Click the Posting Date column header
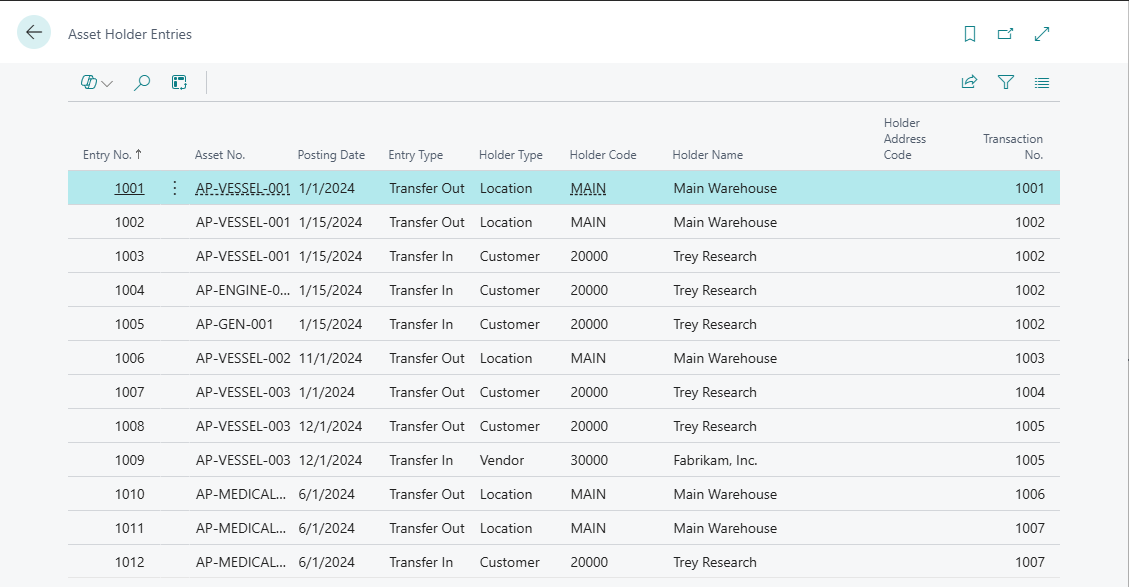 pos(331,155)
